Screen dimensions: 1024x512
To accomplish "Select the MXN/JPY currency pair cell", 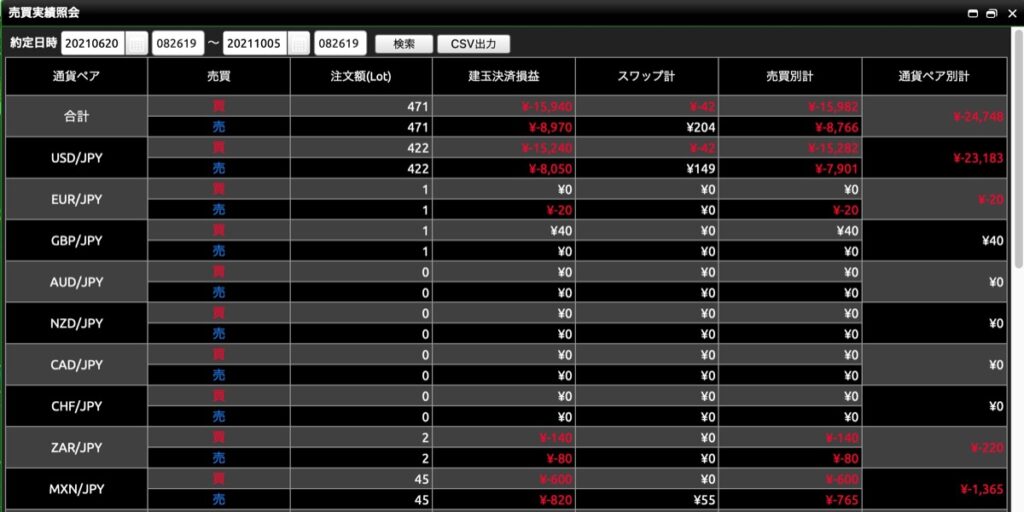I will coord(76,488).
